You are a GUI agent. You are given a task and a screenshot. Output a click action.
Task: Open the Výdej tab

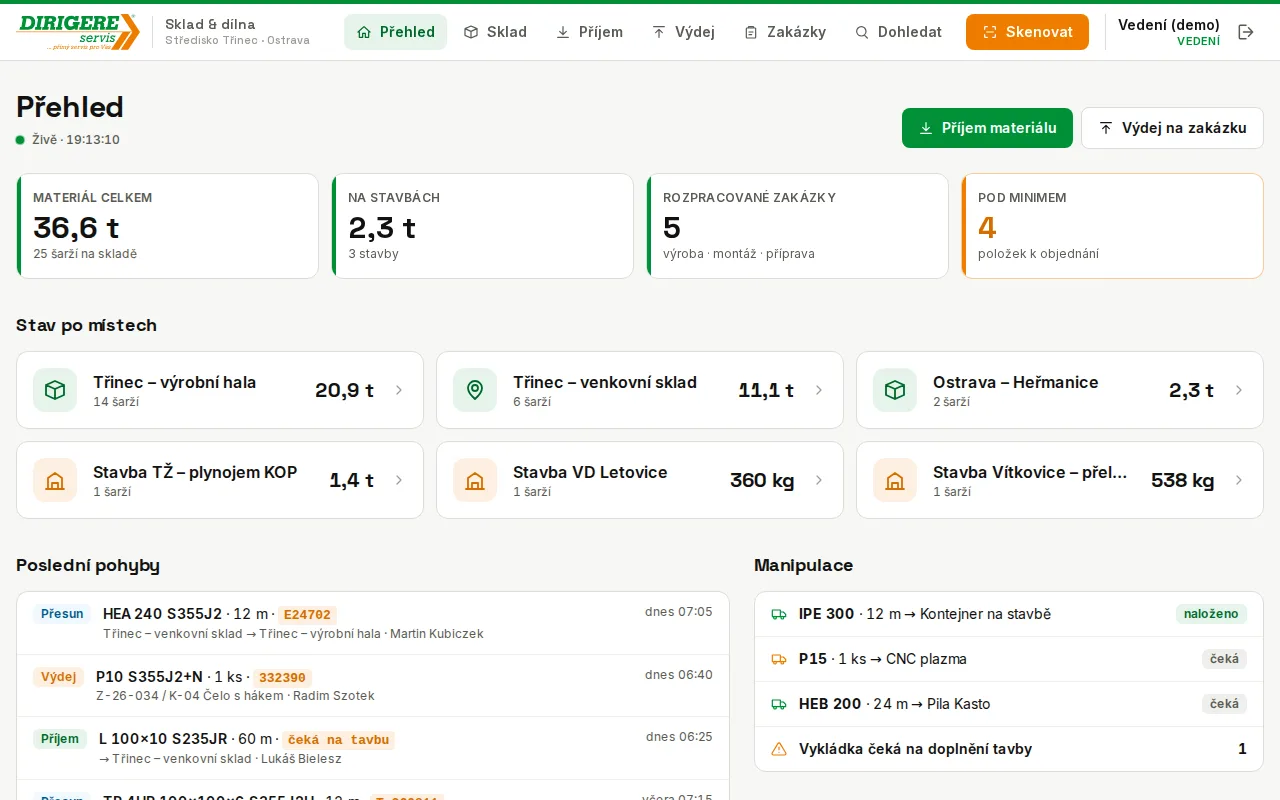683,32
